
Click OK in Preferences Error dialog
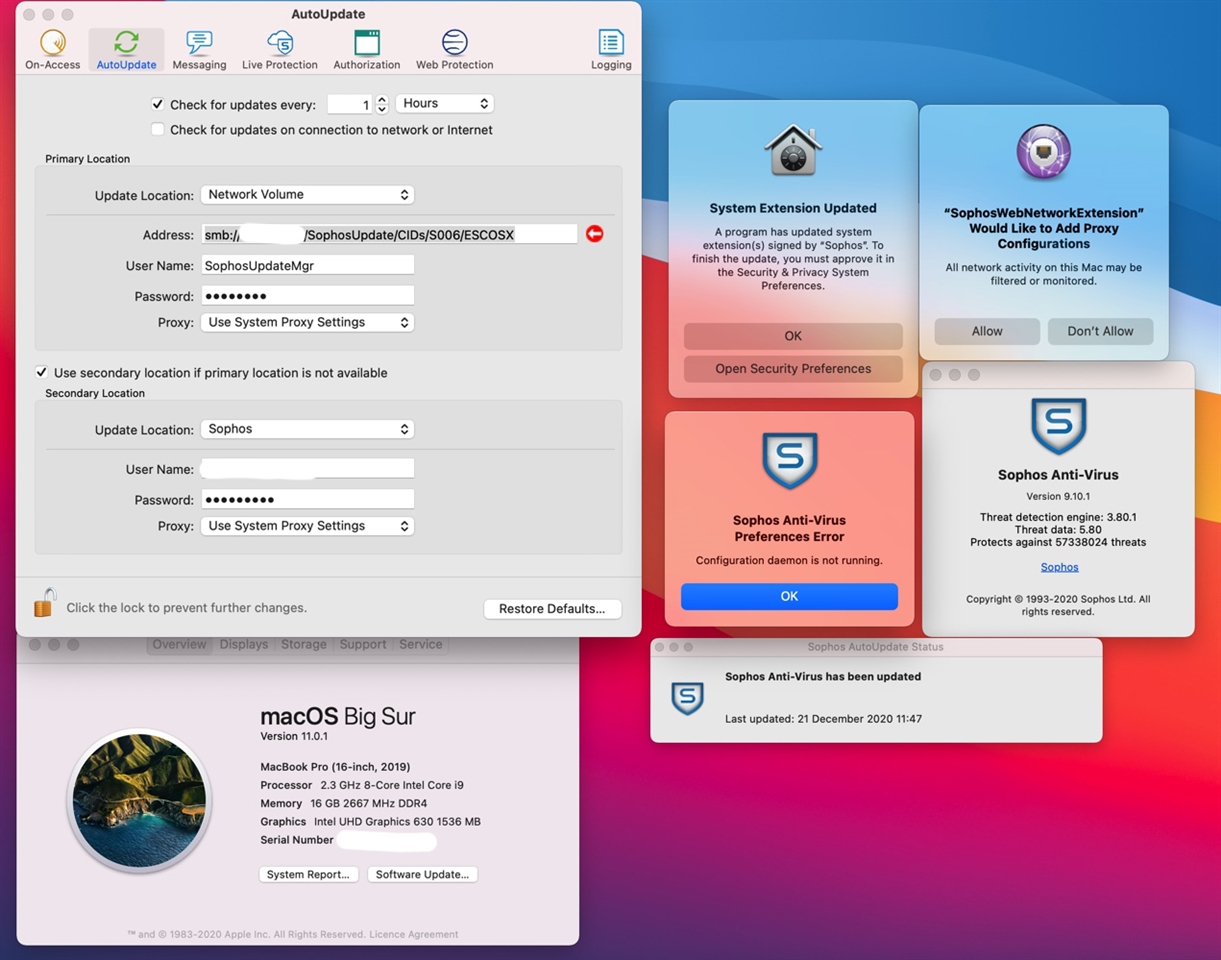pyautogui.click(x=789, y=596)
